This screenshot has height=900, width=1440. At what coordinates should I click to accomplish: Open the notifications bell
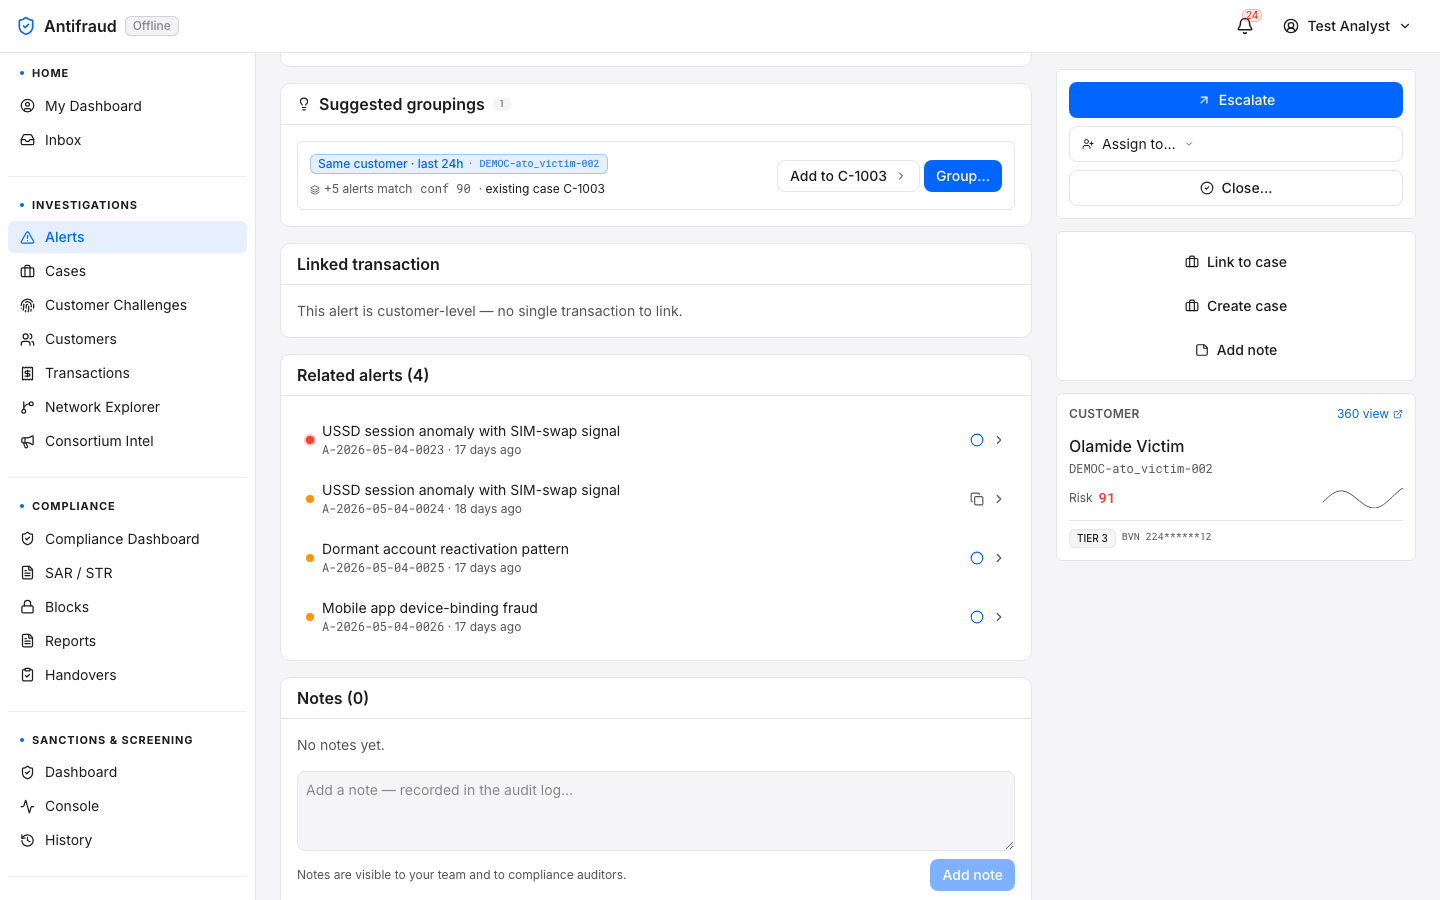[x=1245, y=26]
